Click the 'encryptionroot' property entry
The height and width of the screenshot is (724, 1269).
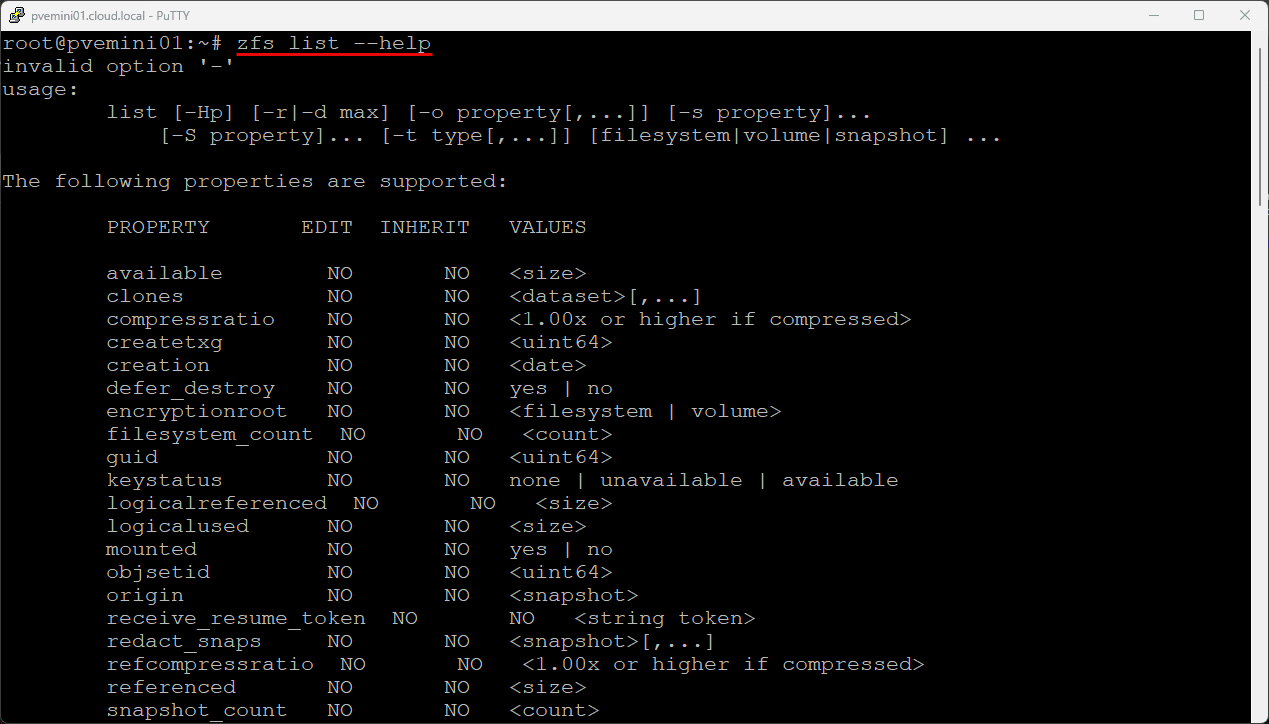[x=196, y=411]
